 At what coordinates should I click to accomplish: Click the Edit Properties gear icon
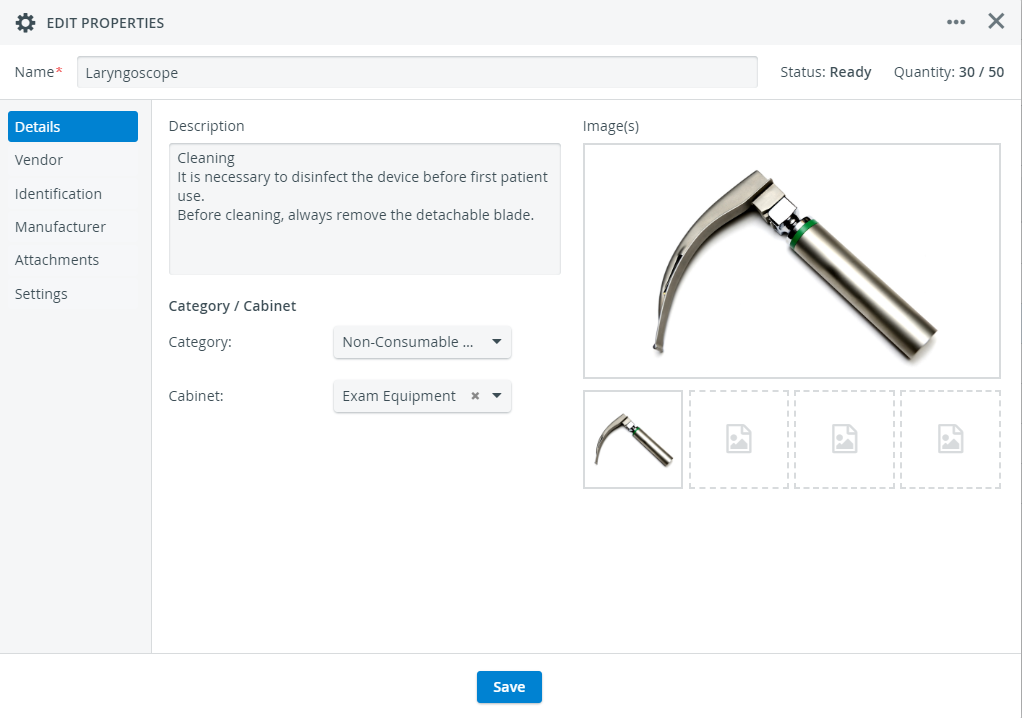[25, 23]
